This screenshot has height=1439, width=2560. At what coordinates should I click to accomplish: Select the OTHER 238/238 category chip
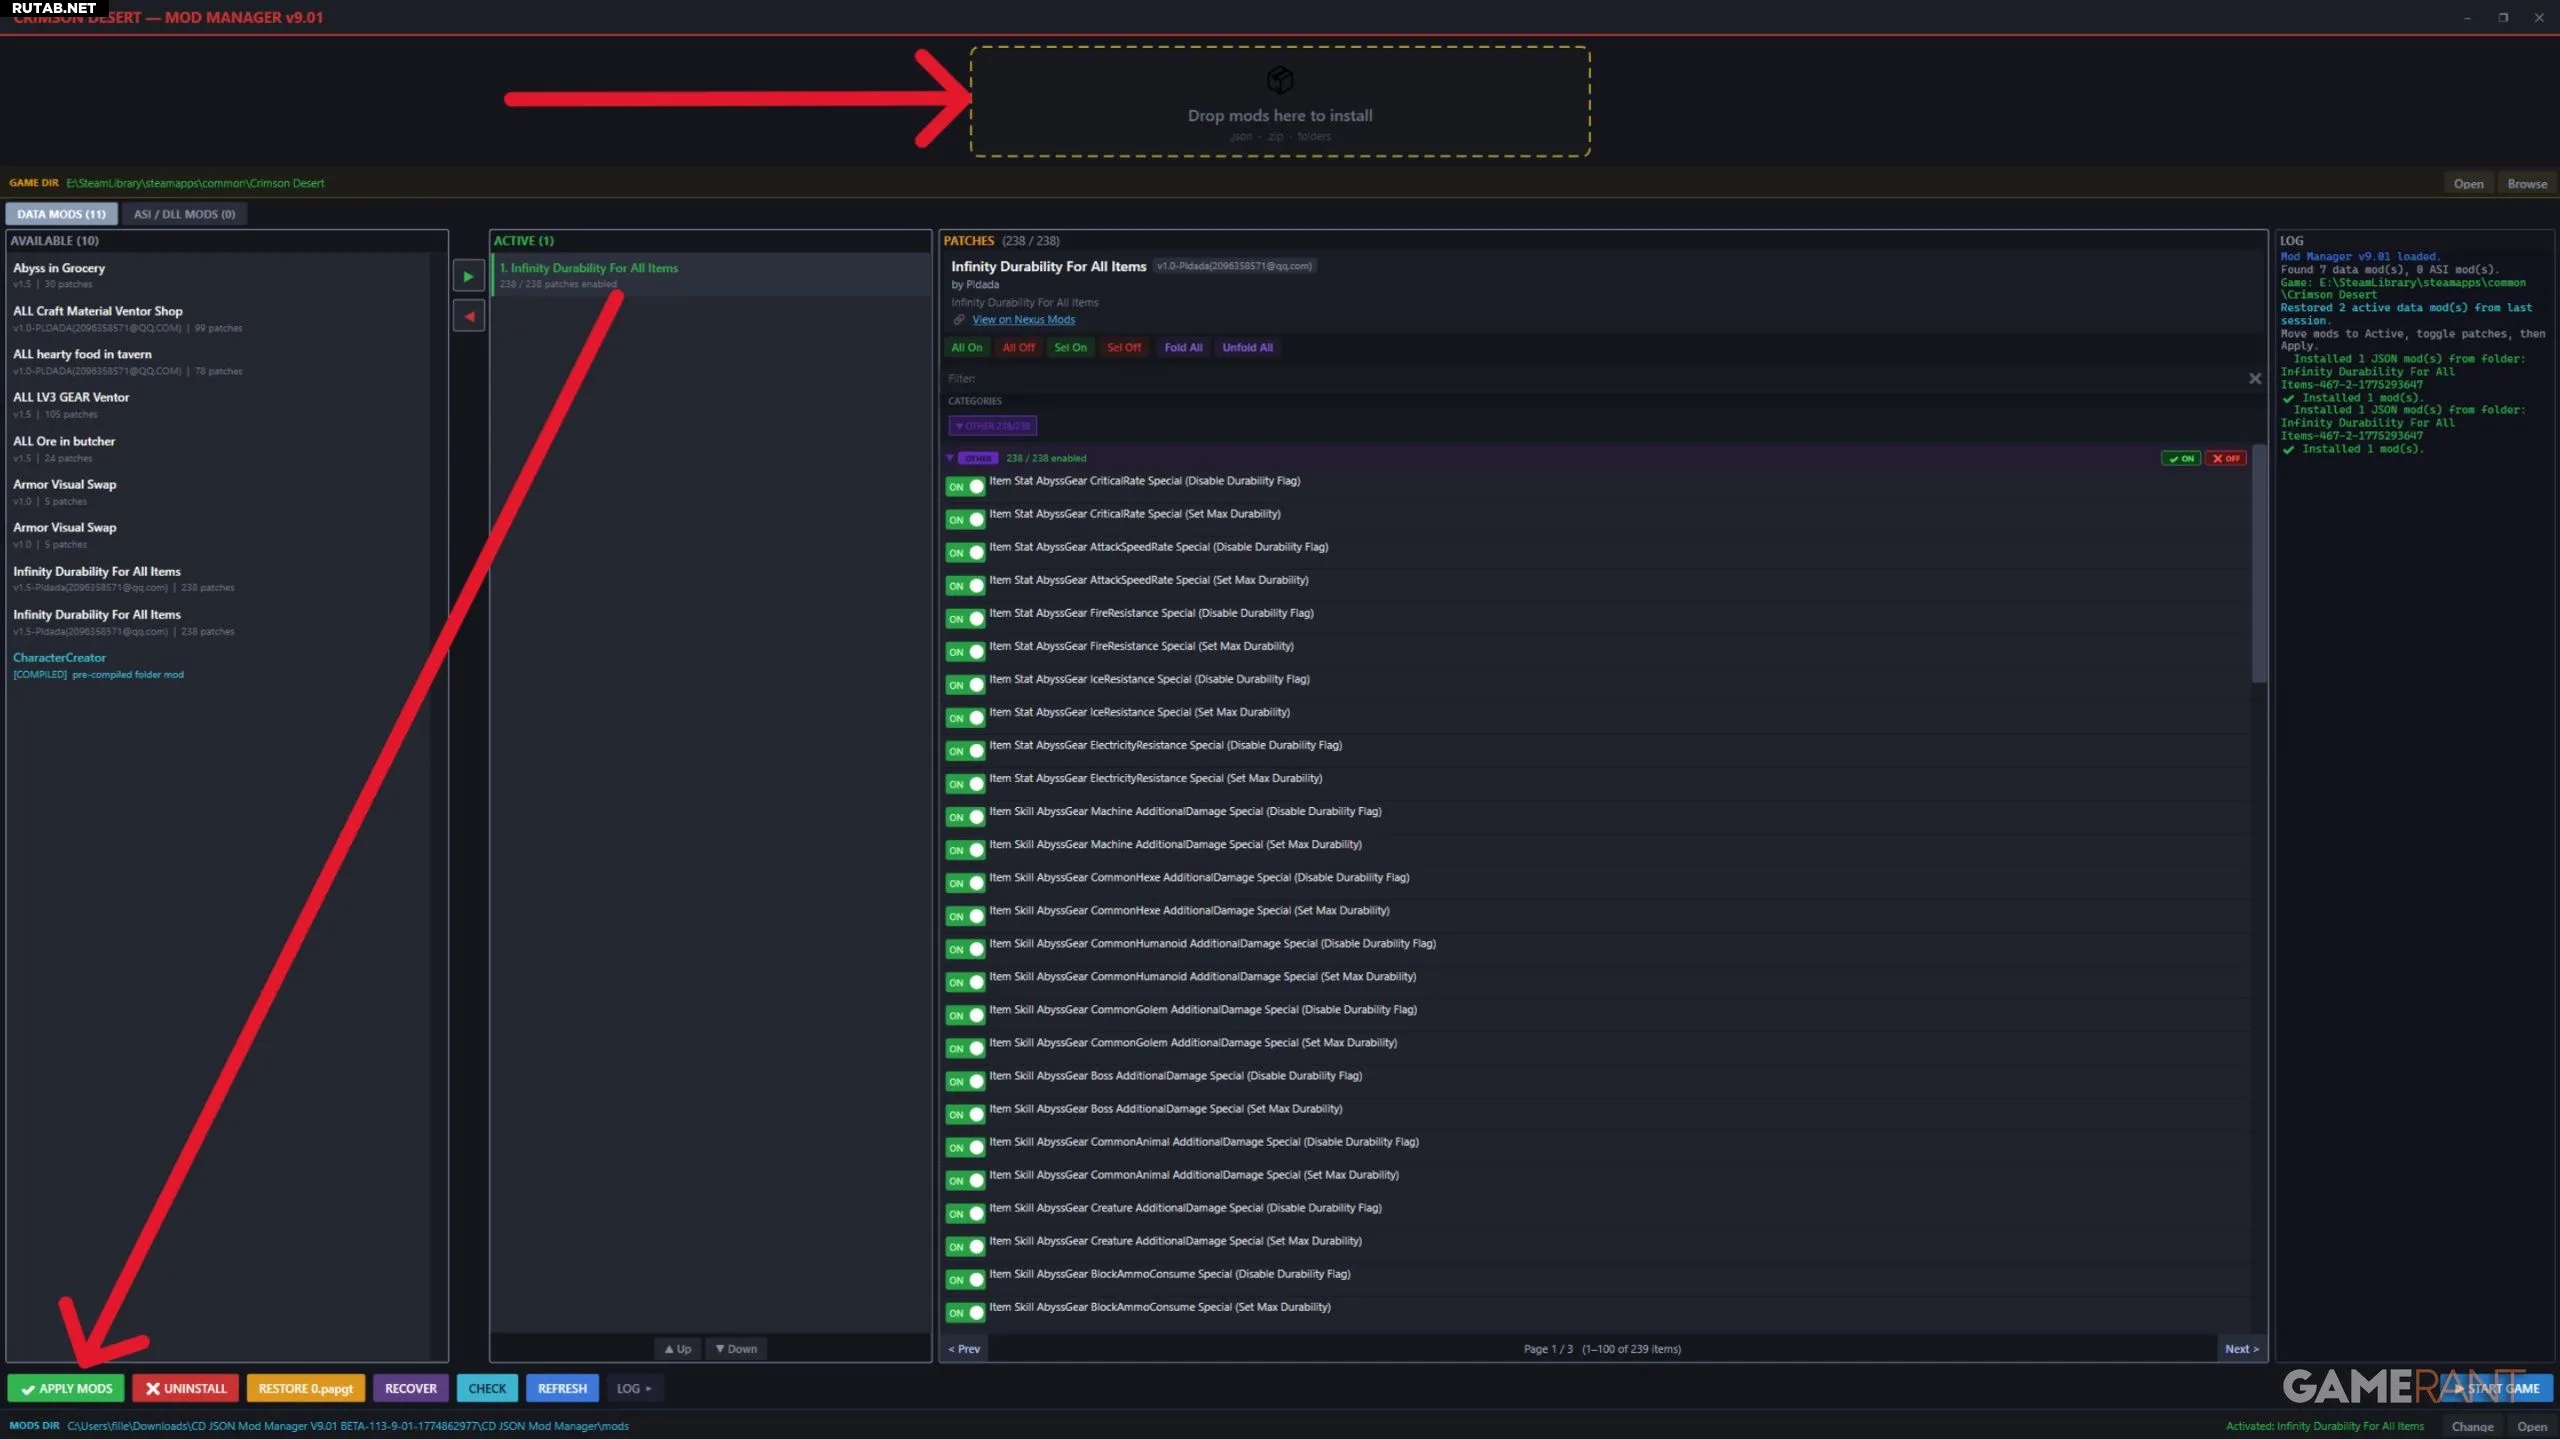[992, 426]
